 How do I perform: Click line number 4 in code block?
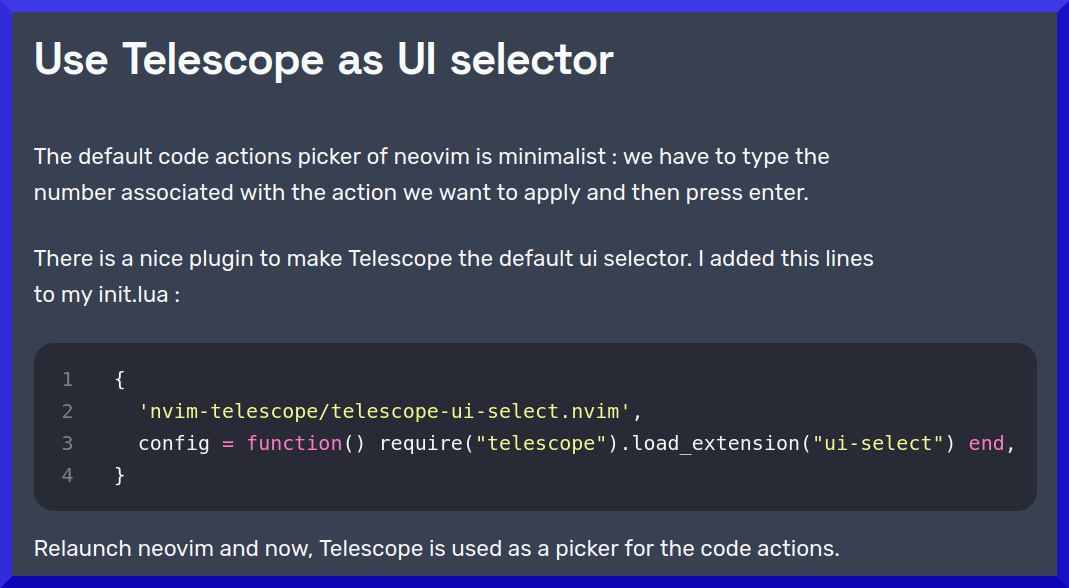point(67,475)
